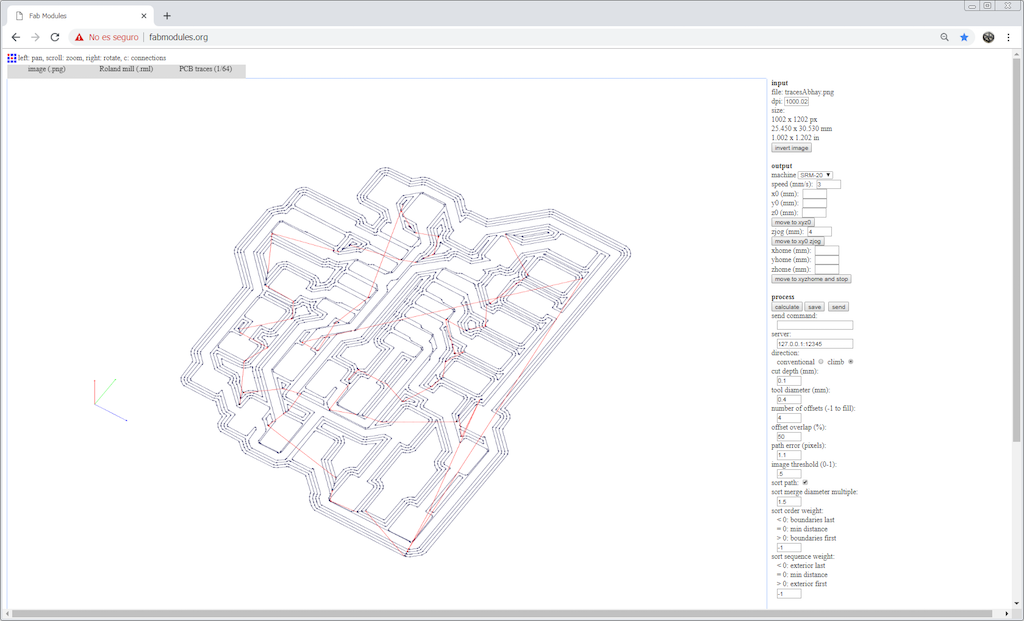The image size is (1024, 621).
Task: Edit the dpi input field
Action: [x=796, y=101]
